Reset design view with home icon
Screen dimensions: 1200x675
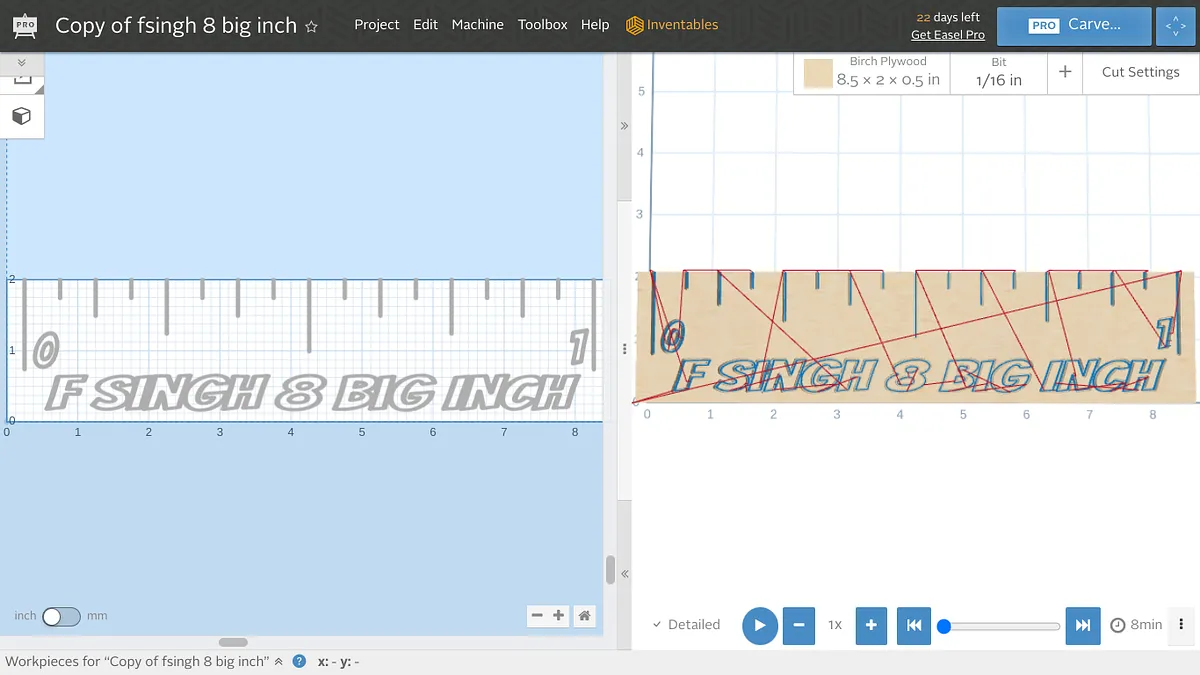584,616
